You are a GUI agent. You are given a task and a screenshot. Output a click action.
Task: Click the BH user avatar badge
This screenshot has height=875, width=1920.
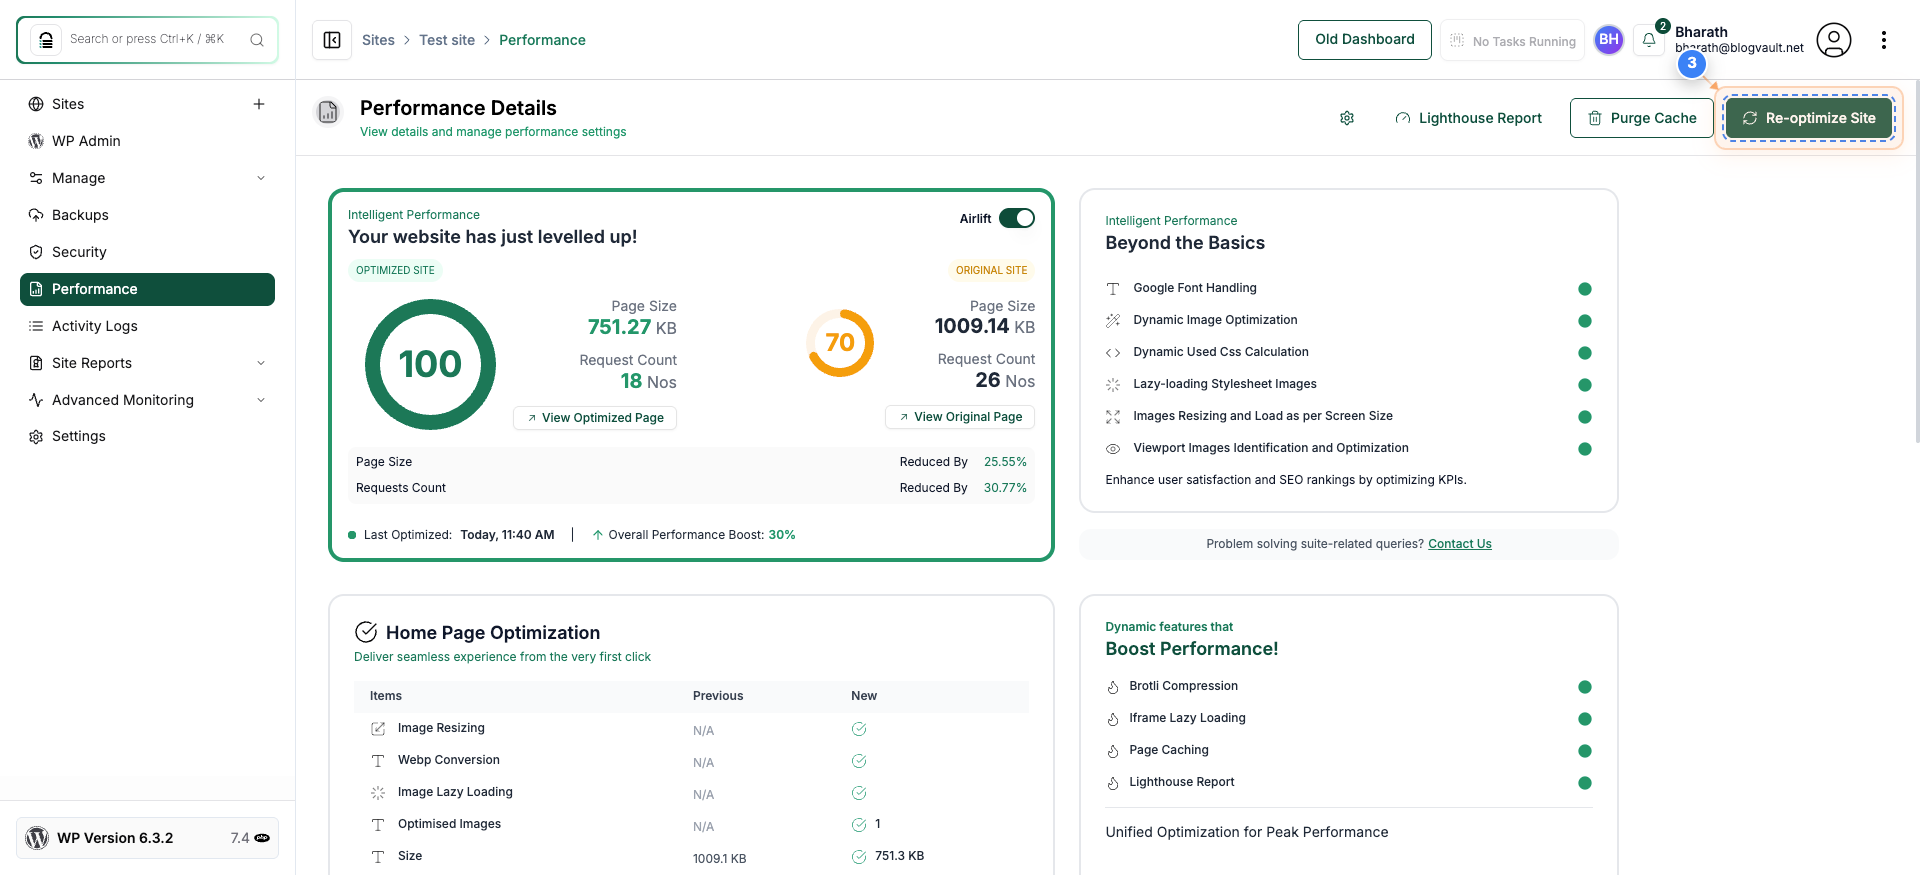click(x=1609, y=40)
